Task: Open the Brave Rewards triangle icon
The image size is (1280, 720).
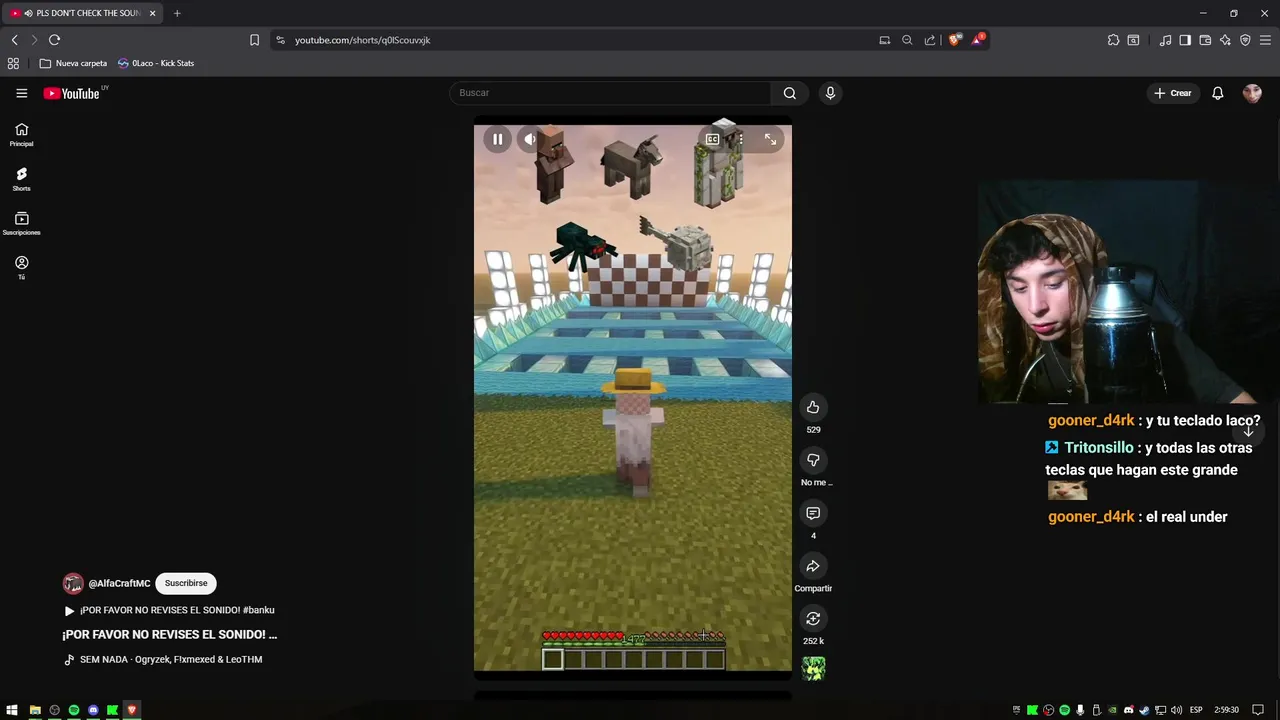Action: tap(978, 40)
